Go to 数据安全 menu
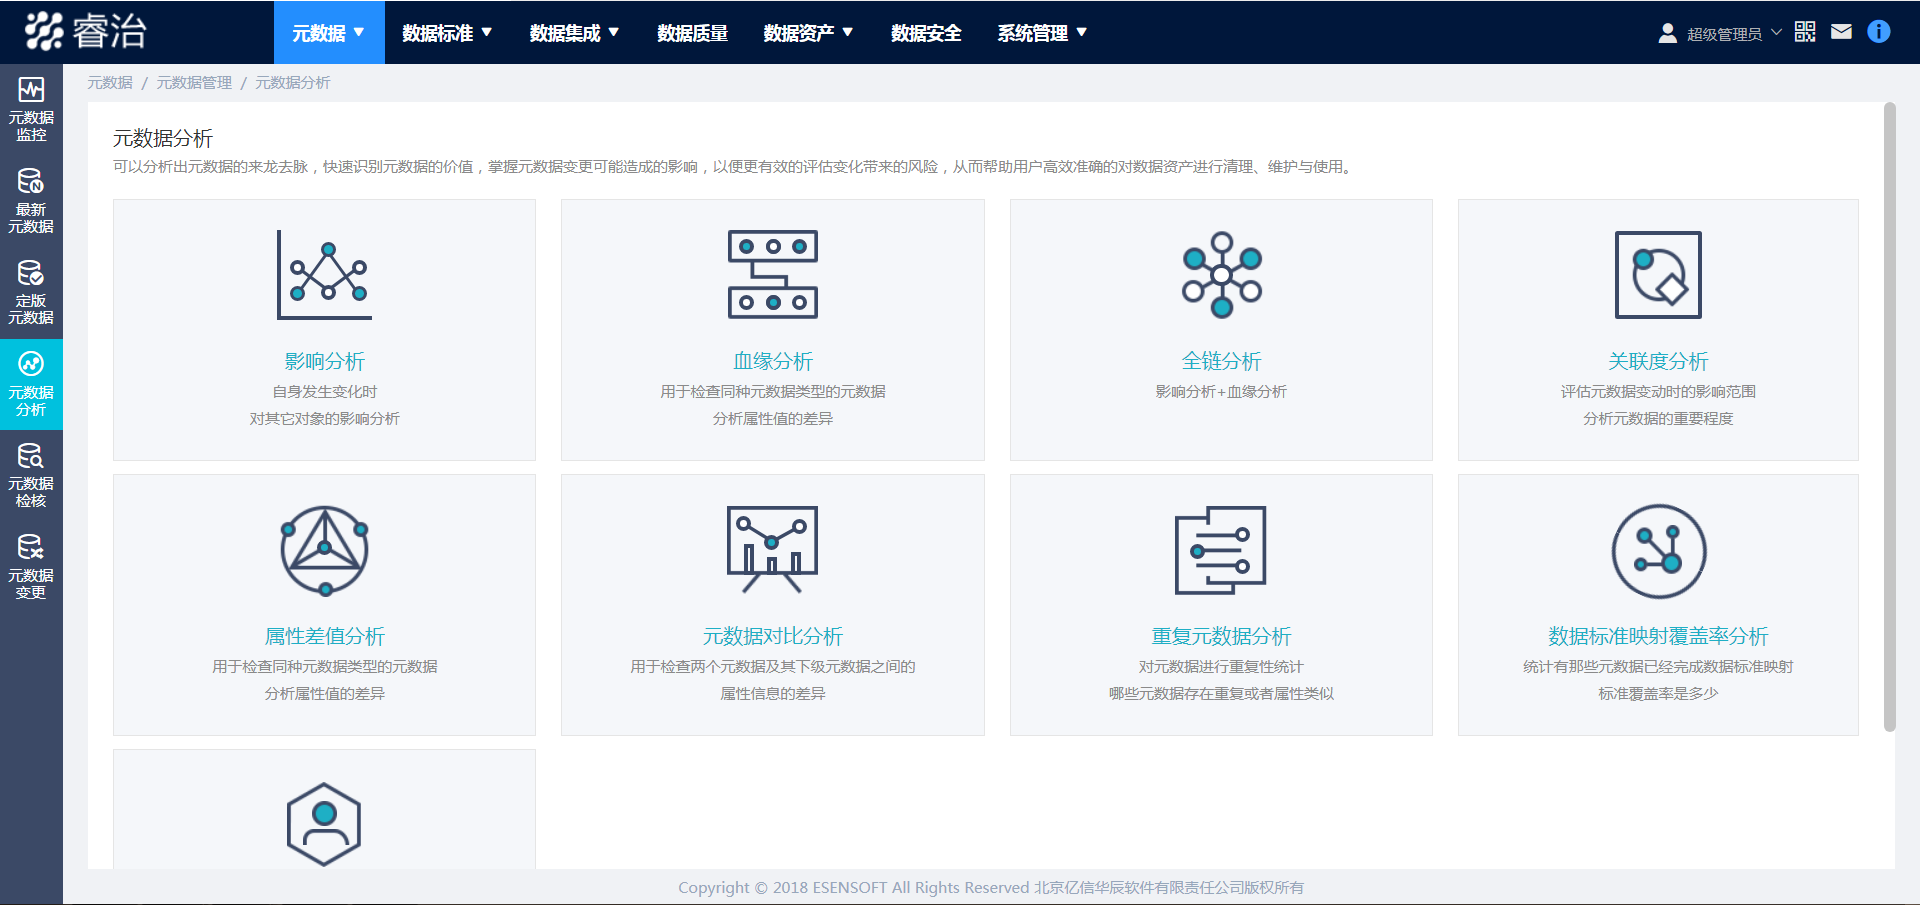The width and height of the screenshot is (1920, 905). pyautogui.click(x=926, y=33)
